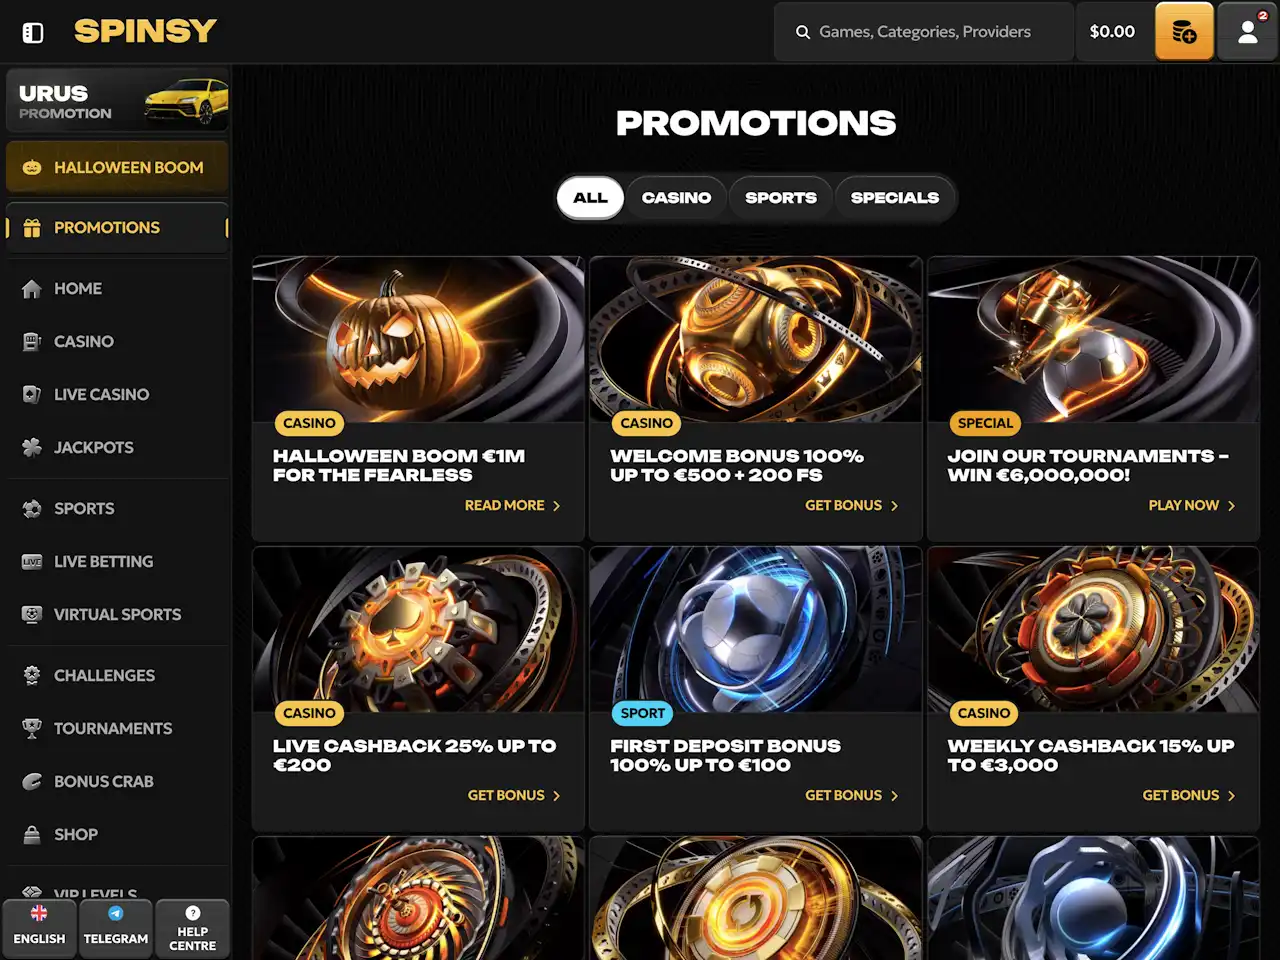Click the Home house icon
1280x960 pixels.
pyautogui.click(x=32, y=288)
